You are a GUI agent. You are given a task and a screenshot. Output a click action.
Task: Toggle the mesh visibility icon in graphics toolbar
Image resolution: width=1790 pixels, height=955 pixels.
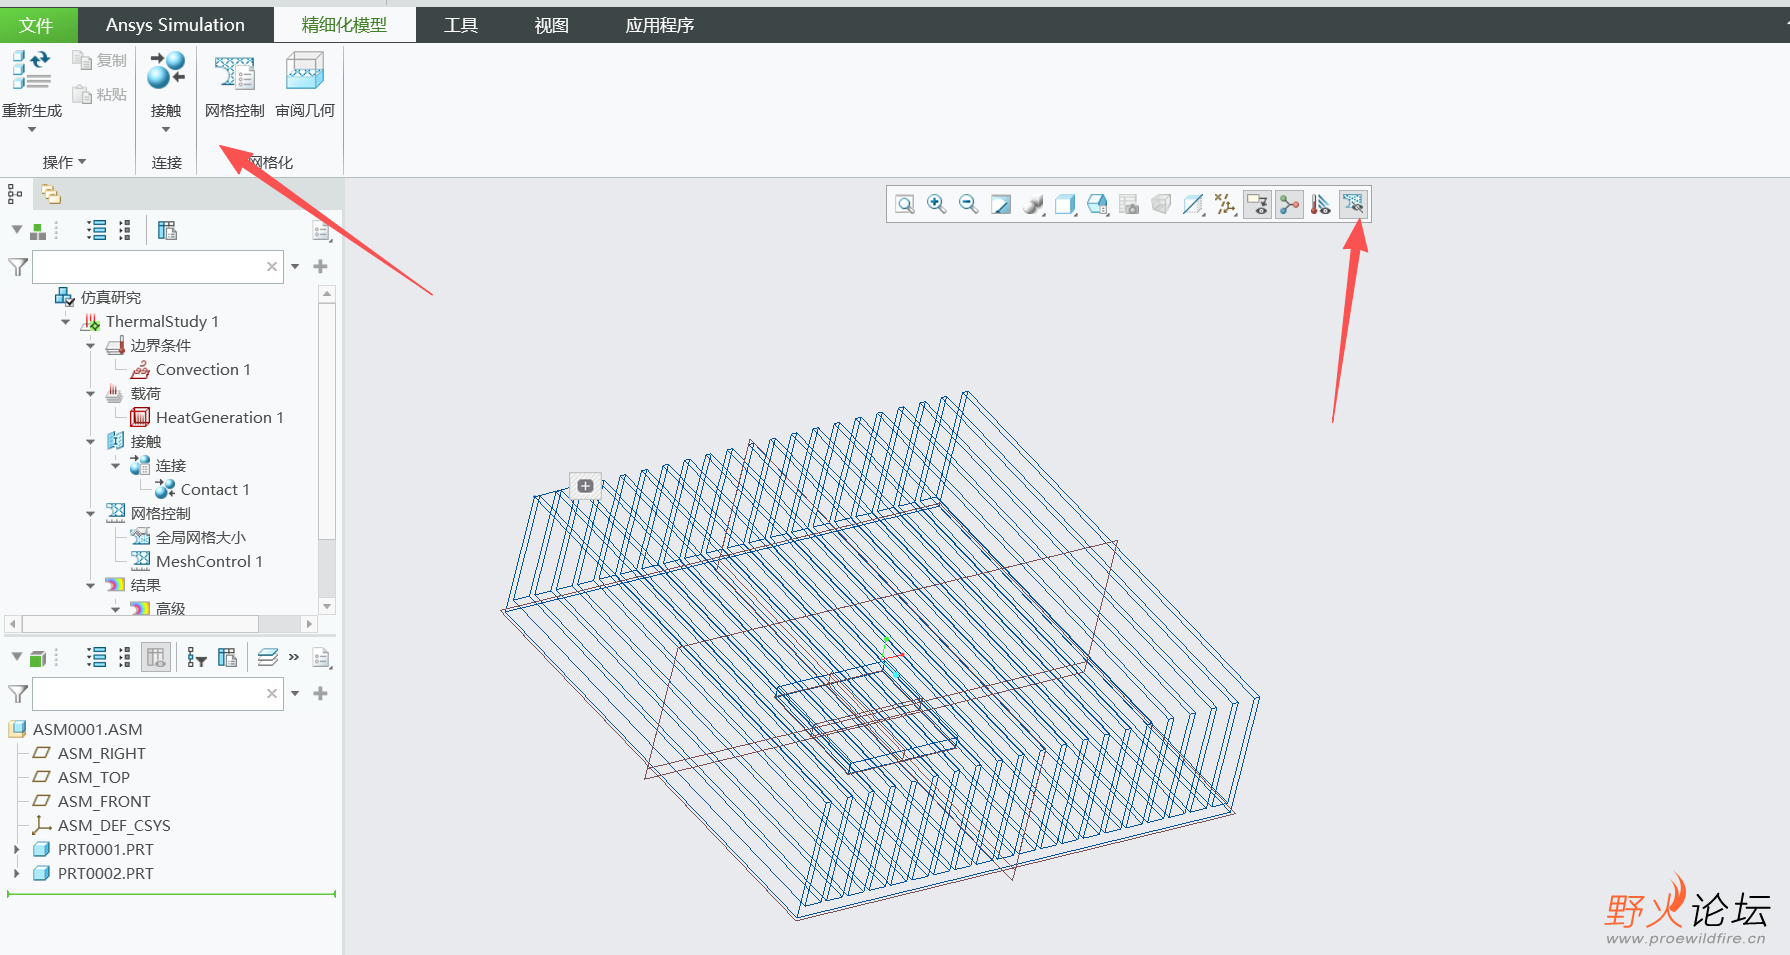[x=1353, y=204]
